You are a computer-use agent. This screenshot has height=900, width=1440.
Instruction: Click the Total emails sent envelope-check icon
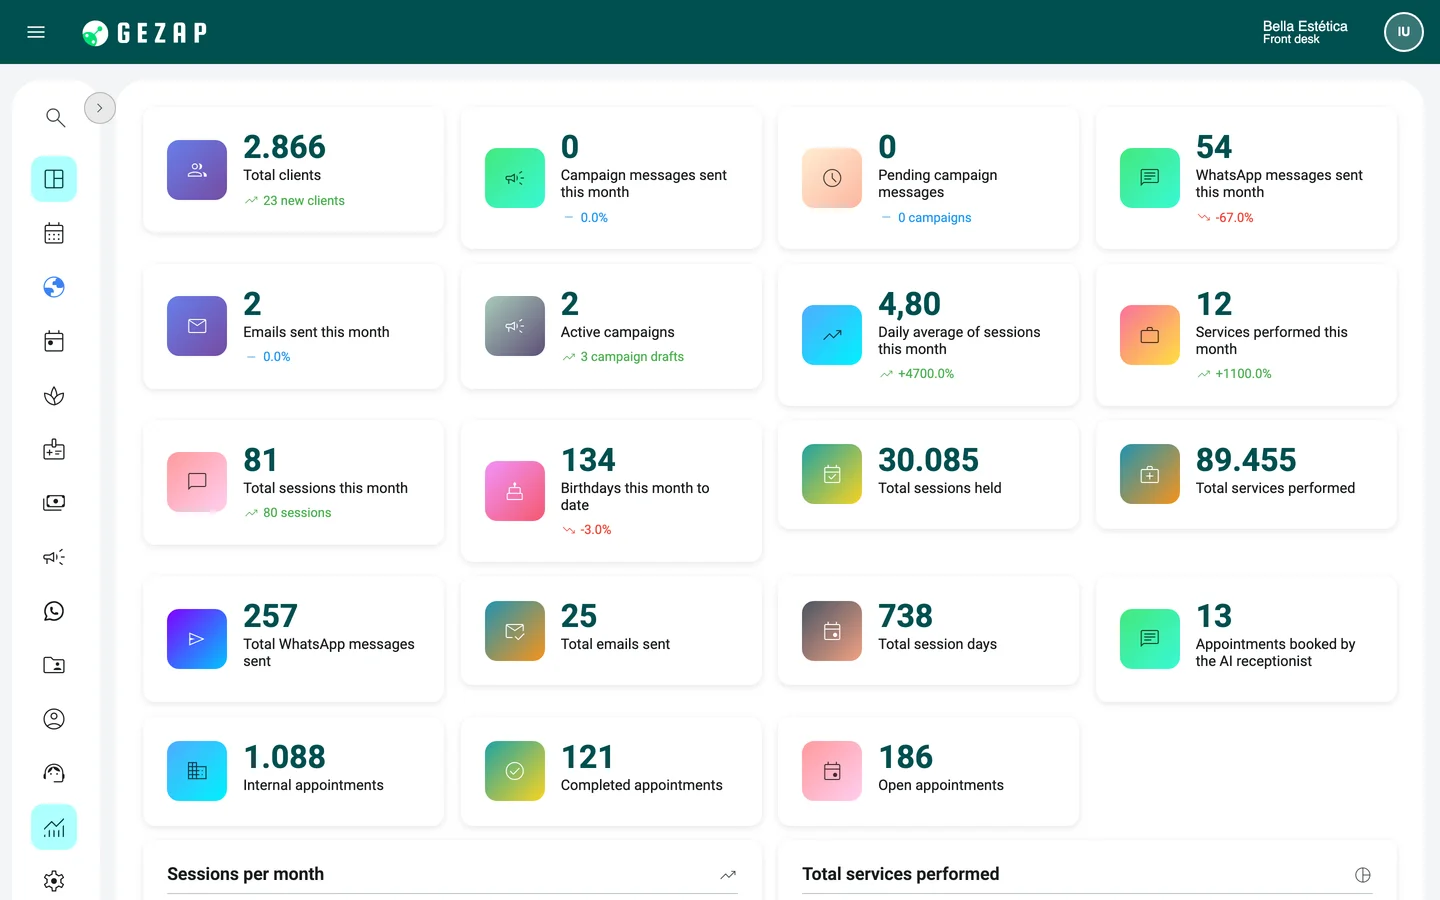(515, 631)
